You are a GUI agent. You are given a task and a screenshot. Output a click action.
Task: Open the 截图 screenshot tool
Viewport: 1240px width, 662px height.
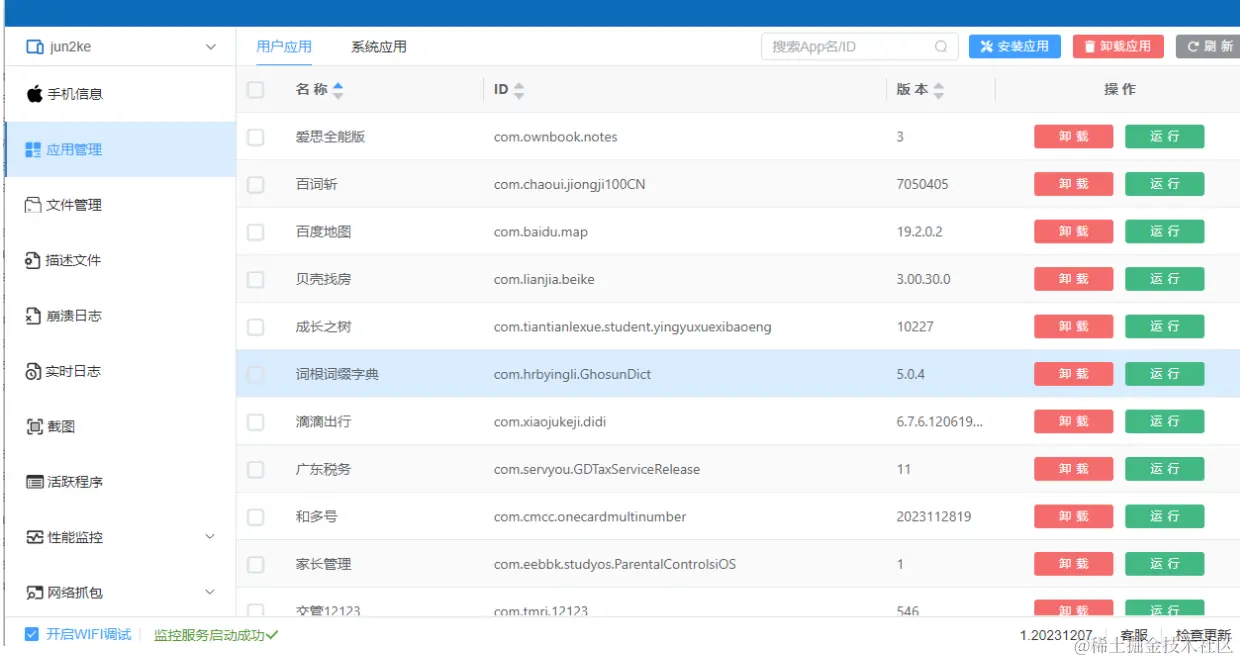point(50,426)
